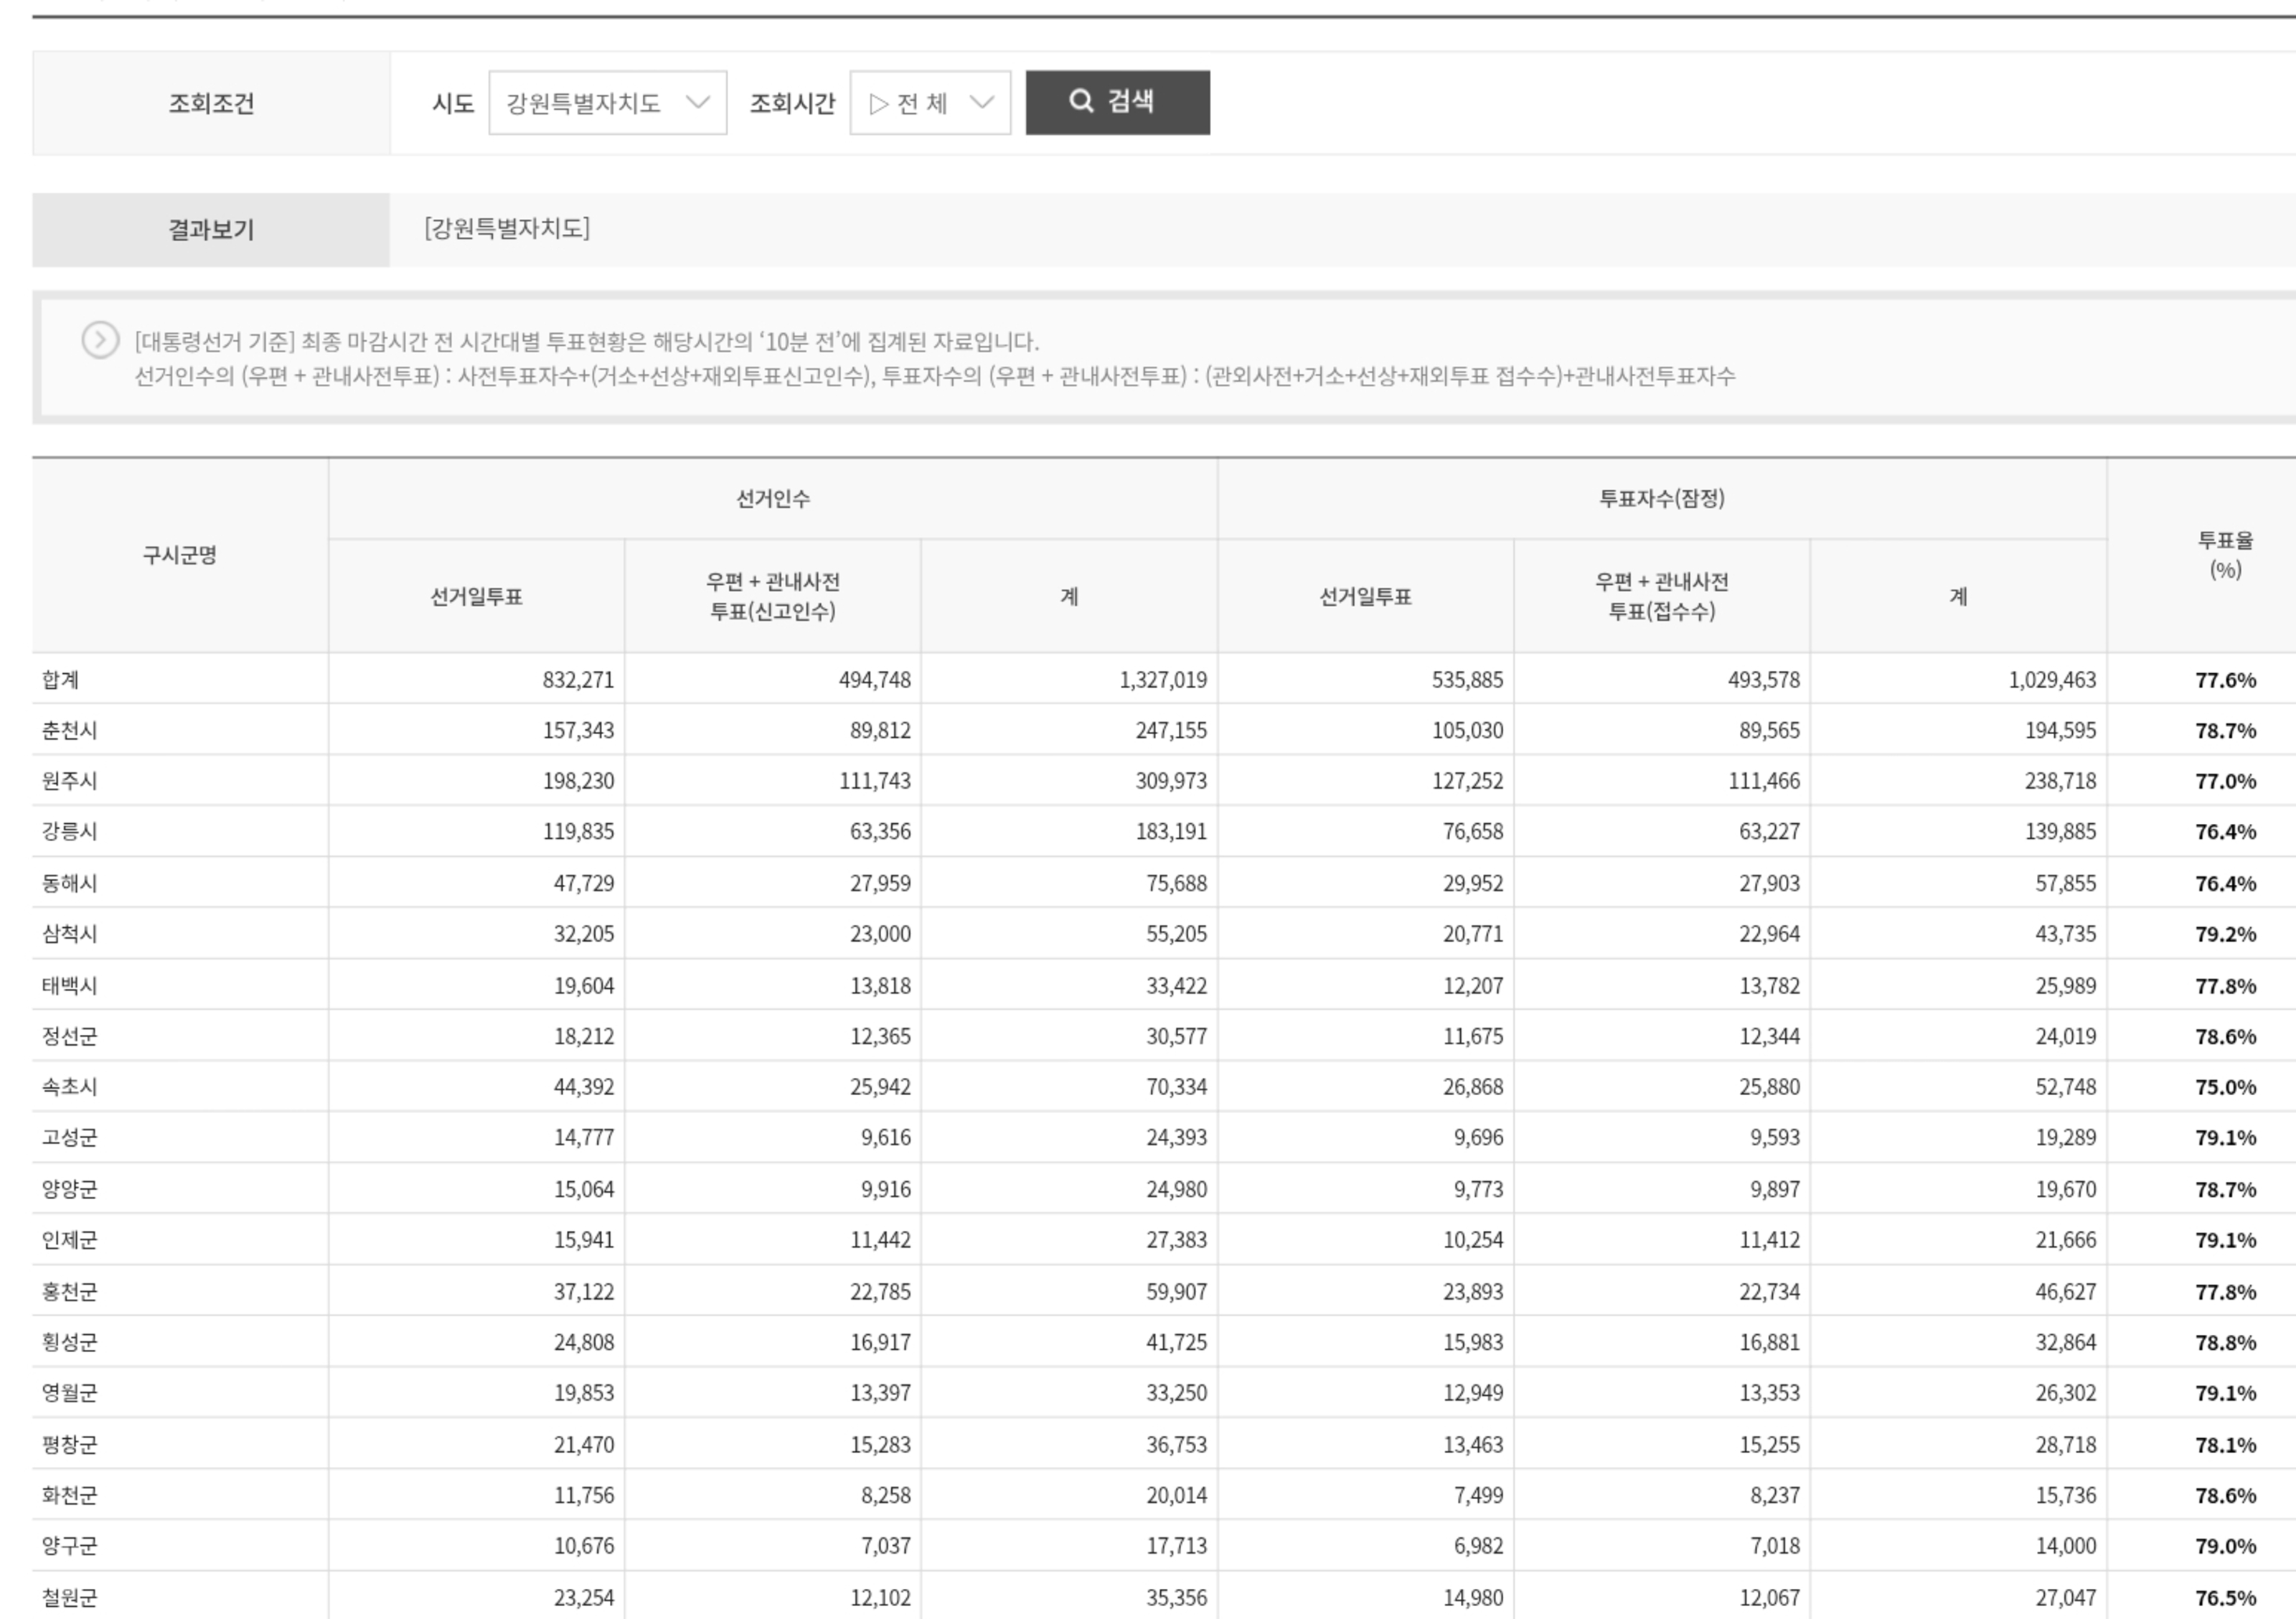Click the total voters value 1,029,463
Image resolution: width=2296 pixels, height=1619 pixels.
point(2051,680)
